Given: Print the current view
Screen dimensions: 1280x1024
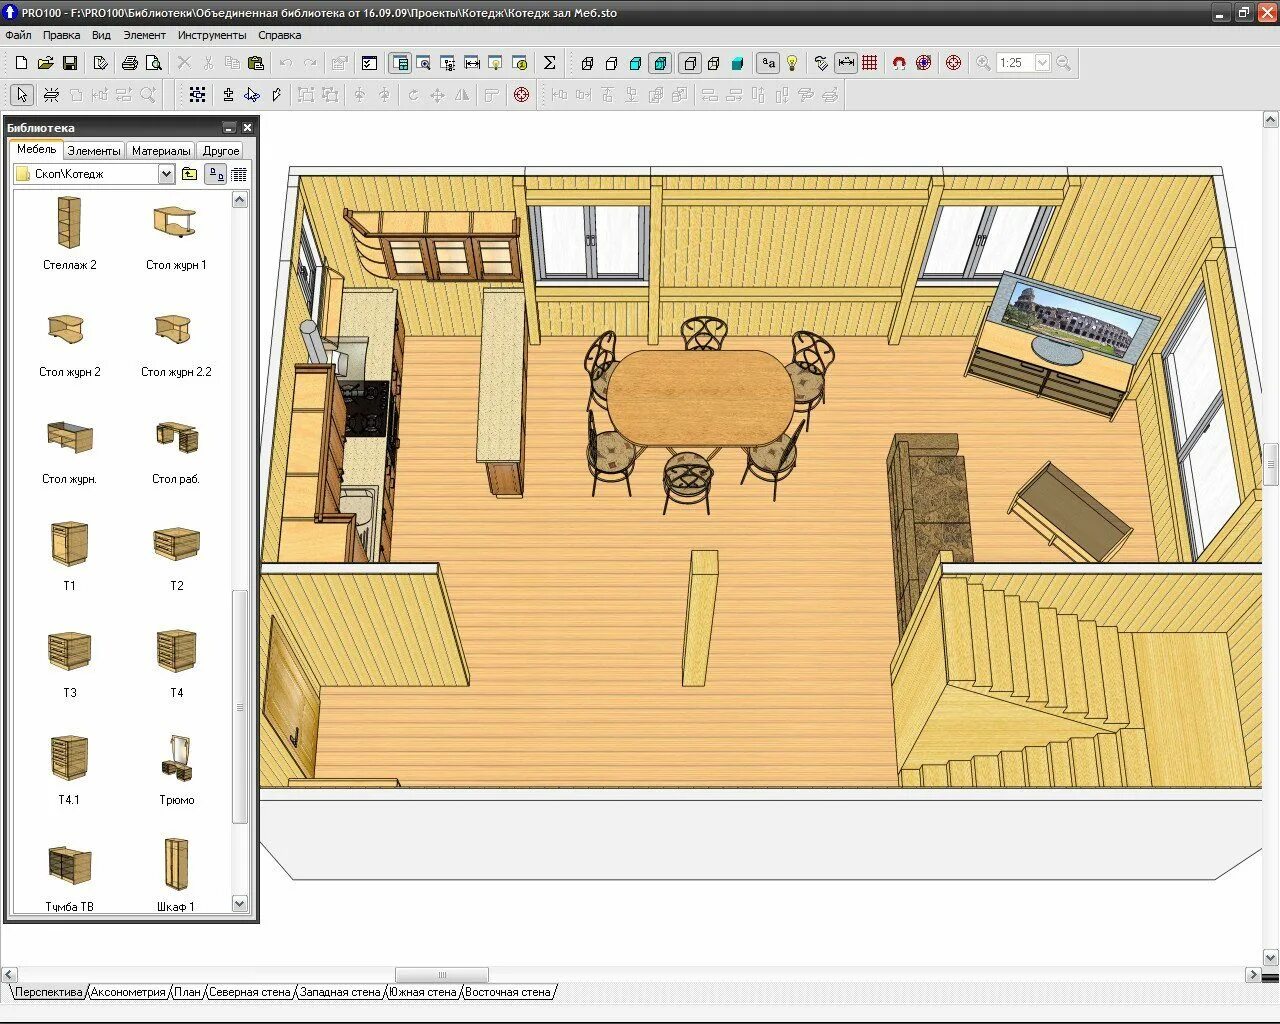Looking at the screenshot, I should pyautogui.click(x=129, y=63).
